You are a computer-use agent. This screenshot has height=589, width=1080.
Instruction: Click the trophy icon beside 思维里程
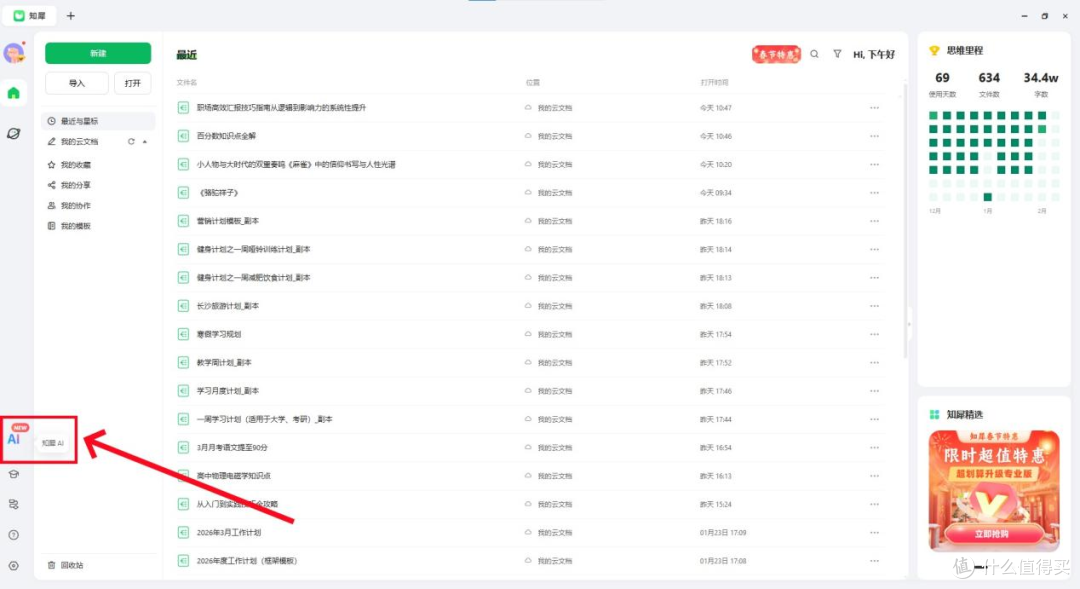pyautogui.click(x=935, y=50)
